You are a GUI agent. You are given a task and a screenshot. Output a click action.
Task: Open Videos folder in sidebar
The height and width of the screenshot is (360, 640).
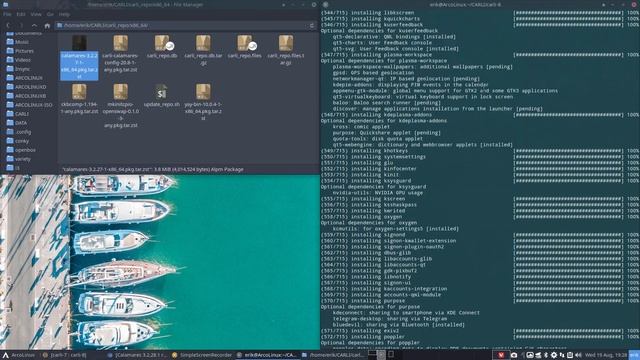click(x=19, y=60)
